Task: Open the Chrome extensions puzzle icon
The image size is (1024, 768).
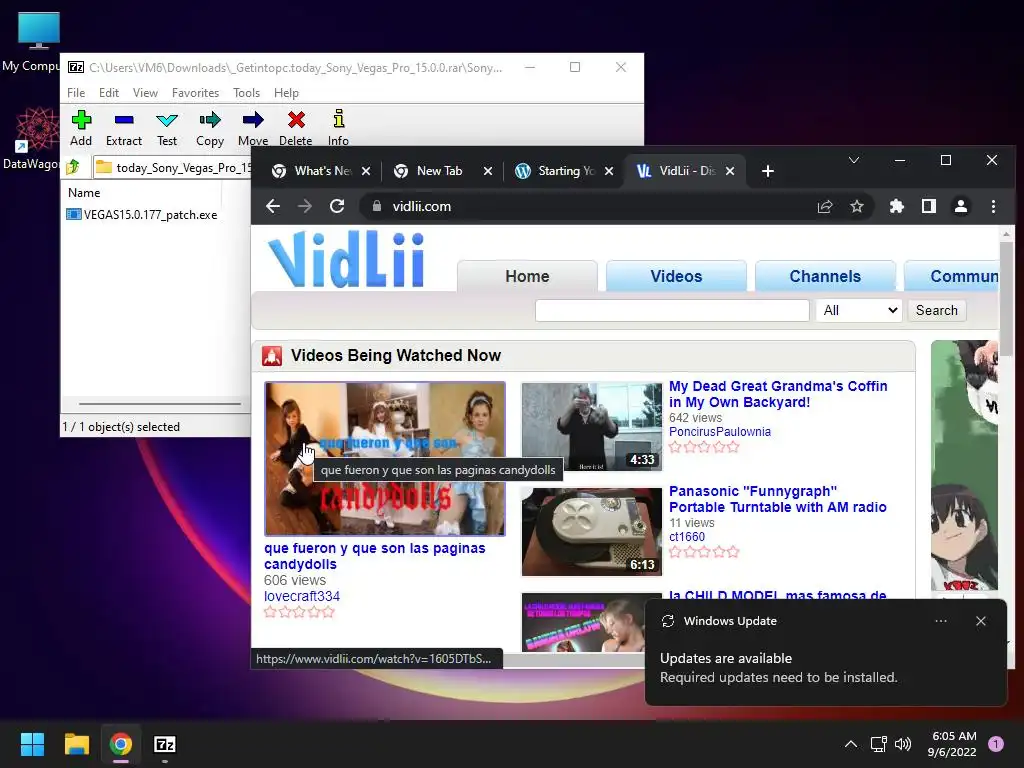Action: 897,206
